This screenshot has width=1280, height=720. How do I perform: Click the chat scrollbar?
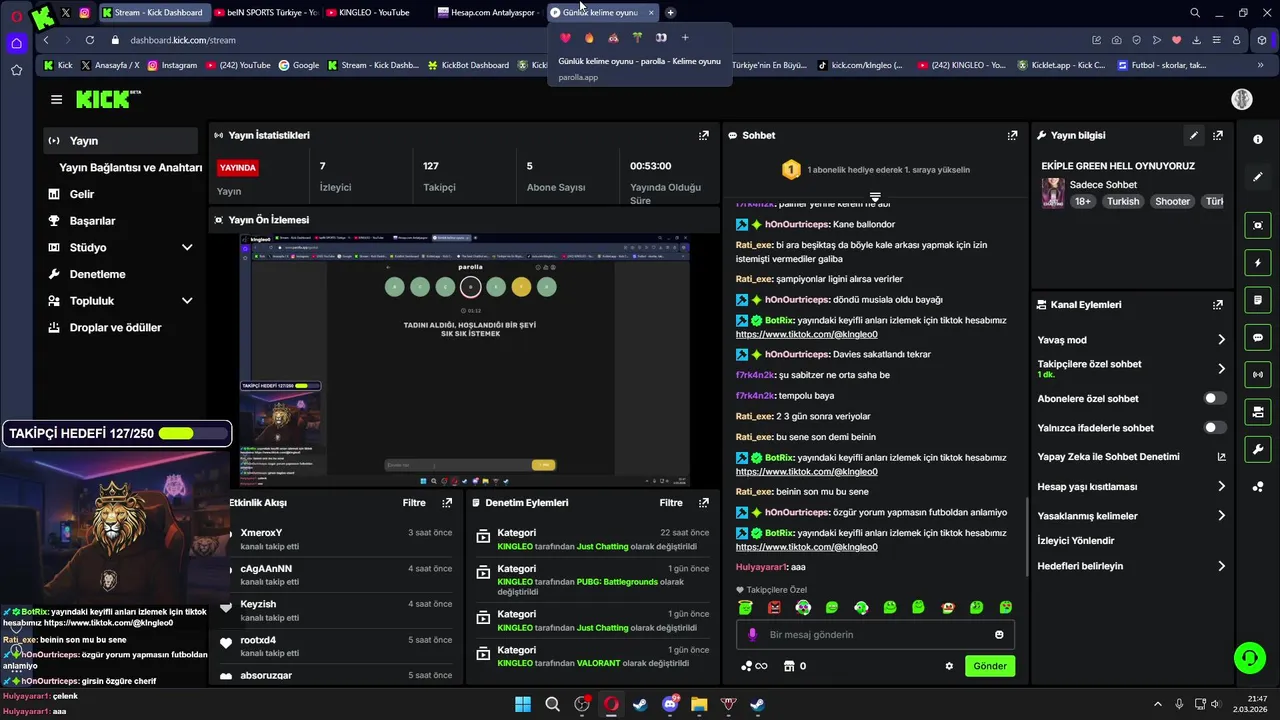[x=1027, y=538]
